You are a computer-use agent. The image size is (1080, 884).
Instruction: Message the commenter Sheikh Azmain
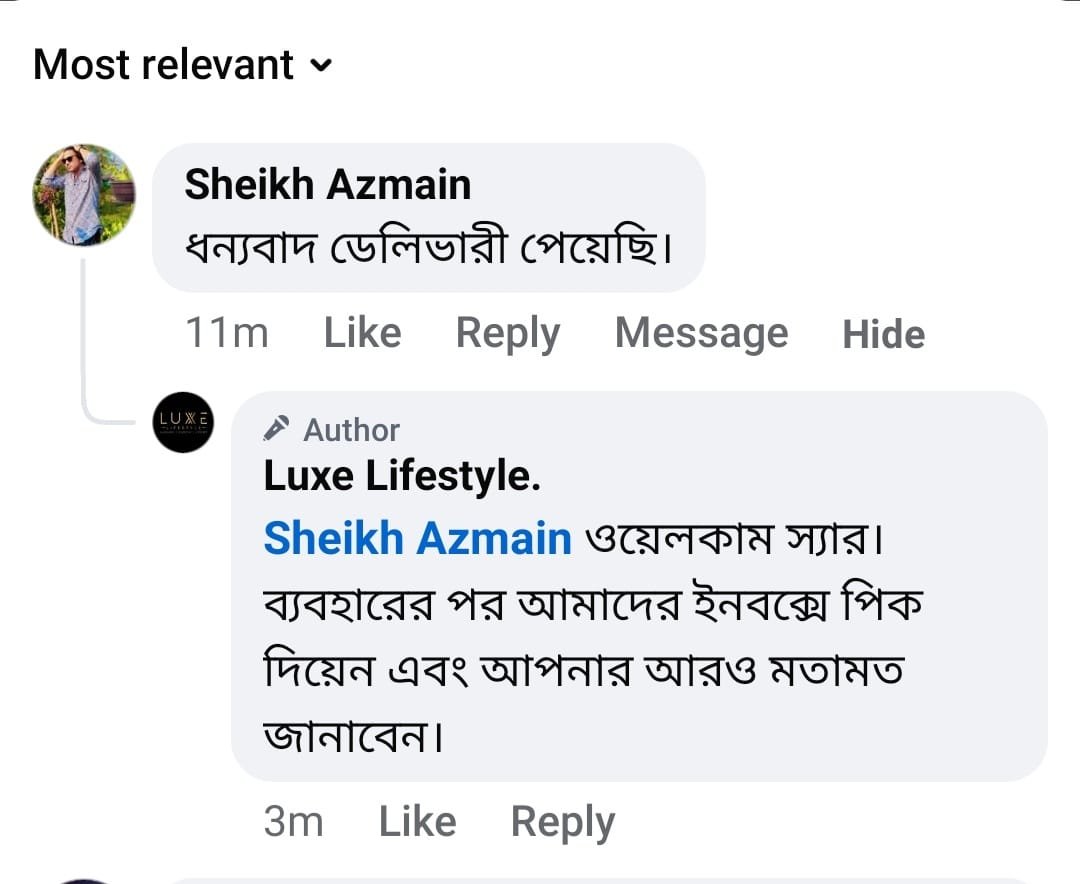(701, 334)
